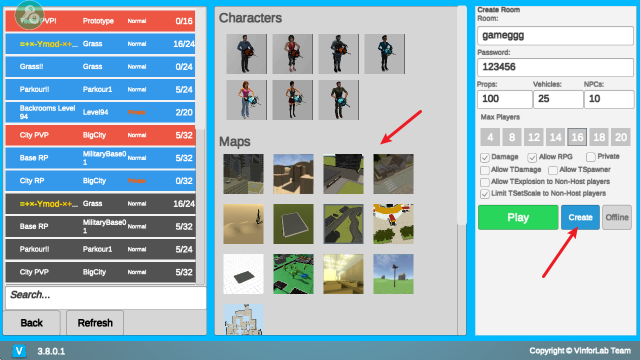Viewport: 640px width, 360px height.
Task: Pick the colorful circular plaza map
Action: [x=393, y=224]
